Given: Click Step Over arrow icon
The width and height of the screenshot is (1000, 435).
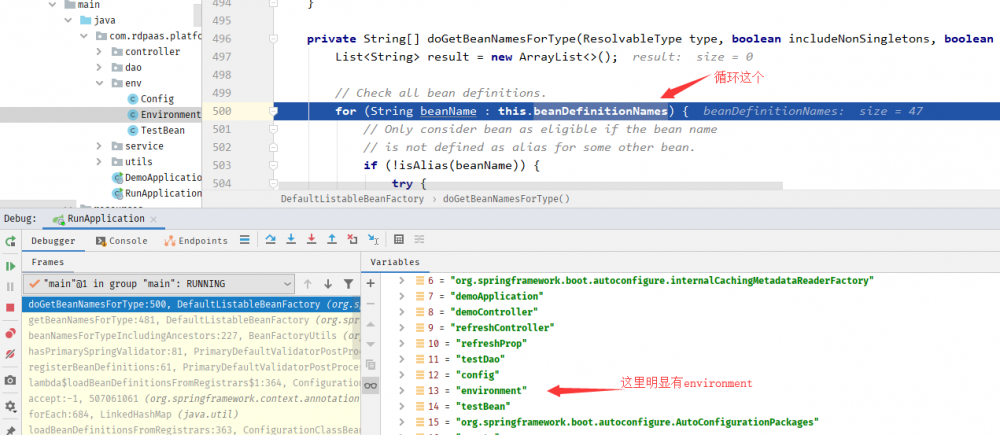Looking at the screenshot, I should 270,240.
